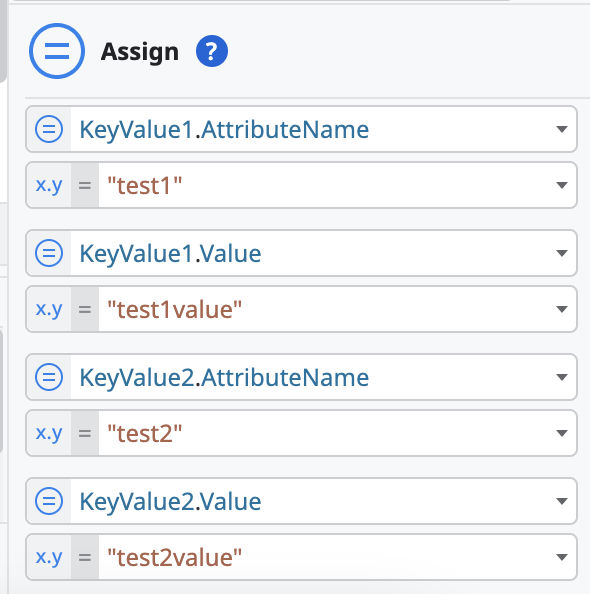Click the x.y icon next to "test2value"
The height and width of the screenshot is (594, 590).
pos(49,557)
